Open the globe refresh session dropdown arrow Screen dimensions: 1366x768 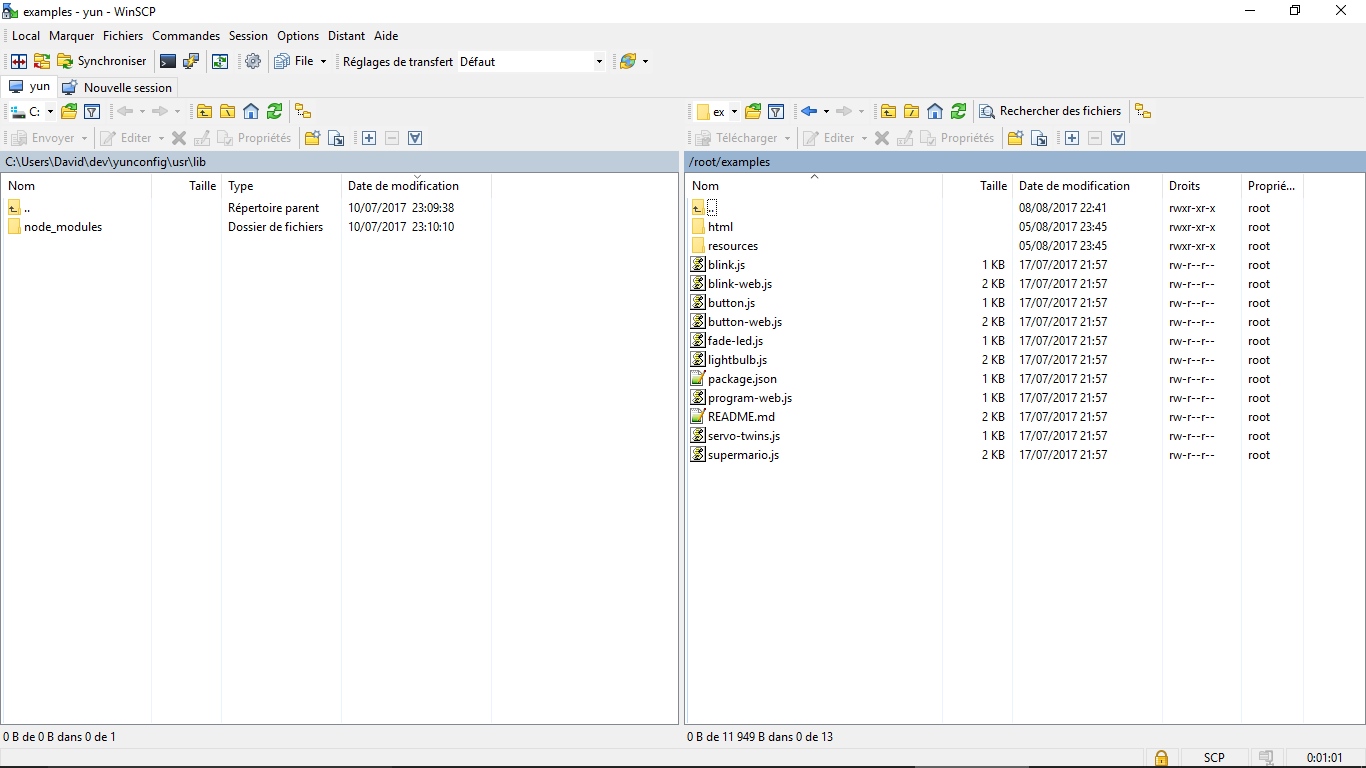click(x=645, y=61)
